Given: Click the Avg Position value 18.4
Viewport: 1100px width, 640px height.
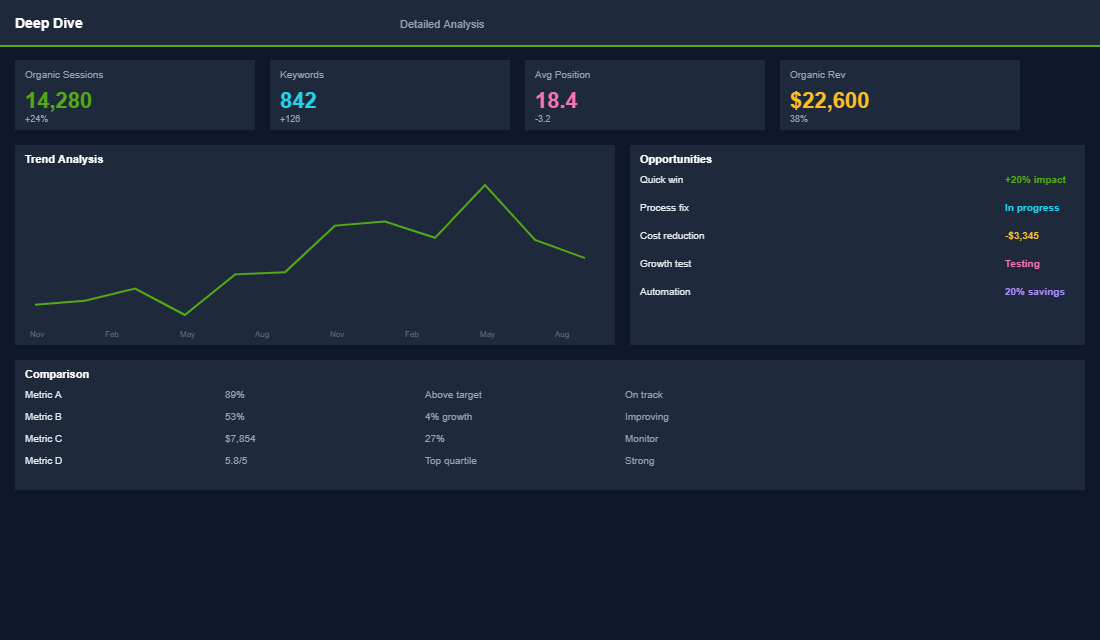Looking at the screenshot, I should pyautogui.click(x=556, y=100).
